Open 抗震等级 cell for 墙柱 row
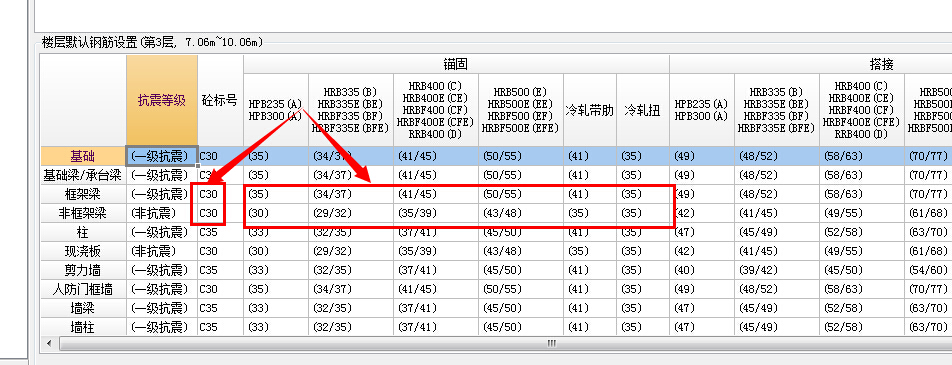This screenshot has height=365, width=952. coord(162,327)
